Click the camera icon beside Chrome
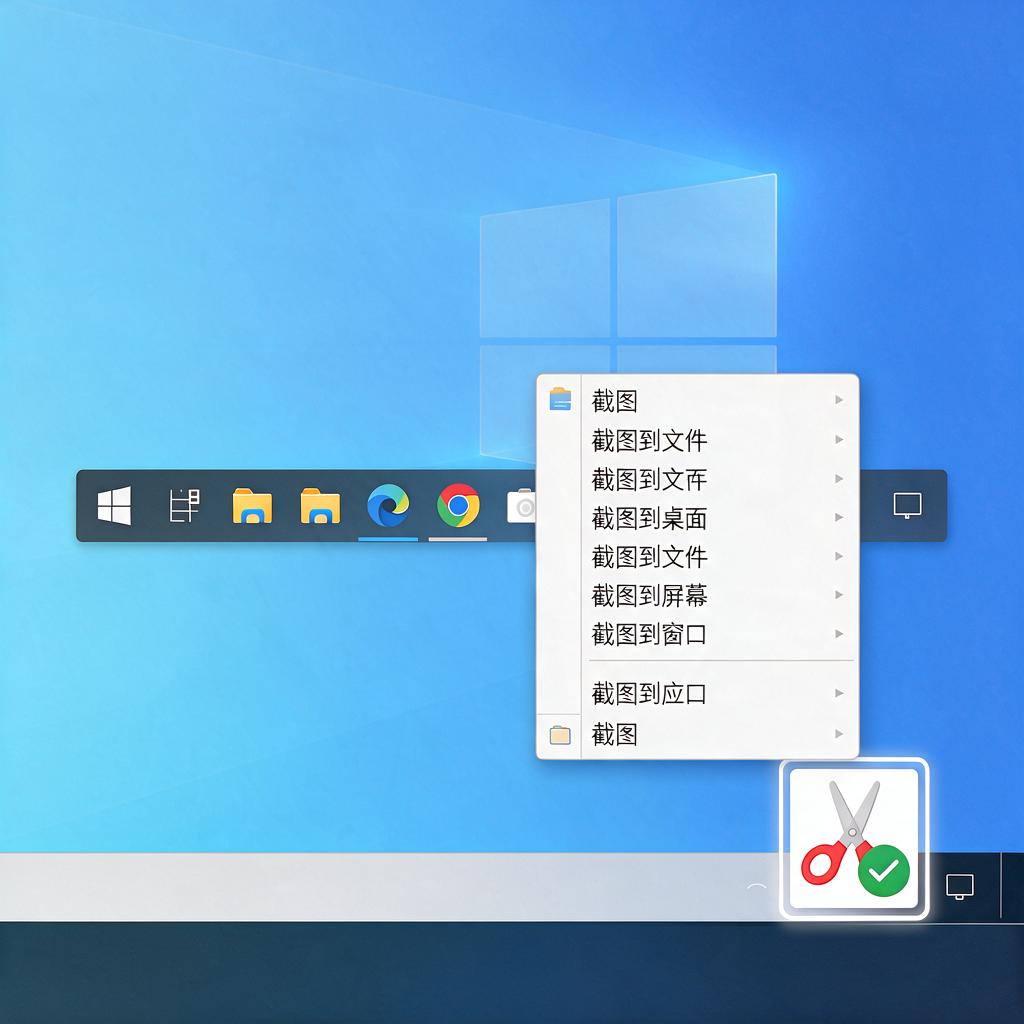 click(521, 505)
